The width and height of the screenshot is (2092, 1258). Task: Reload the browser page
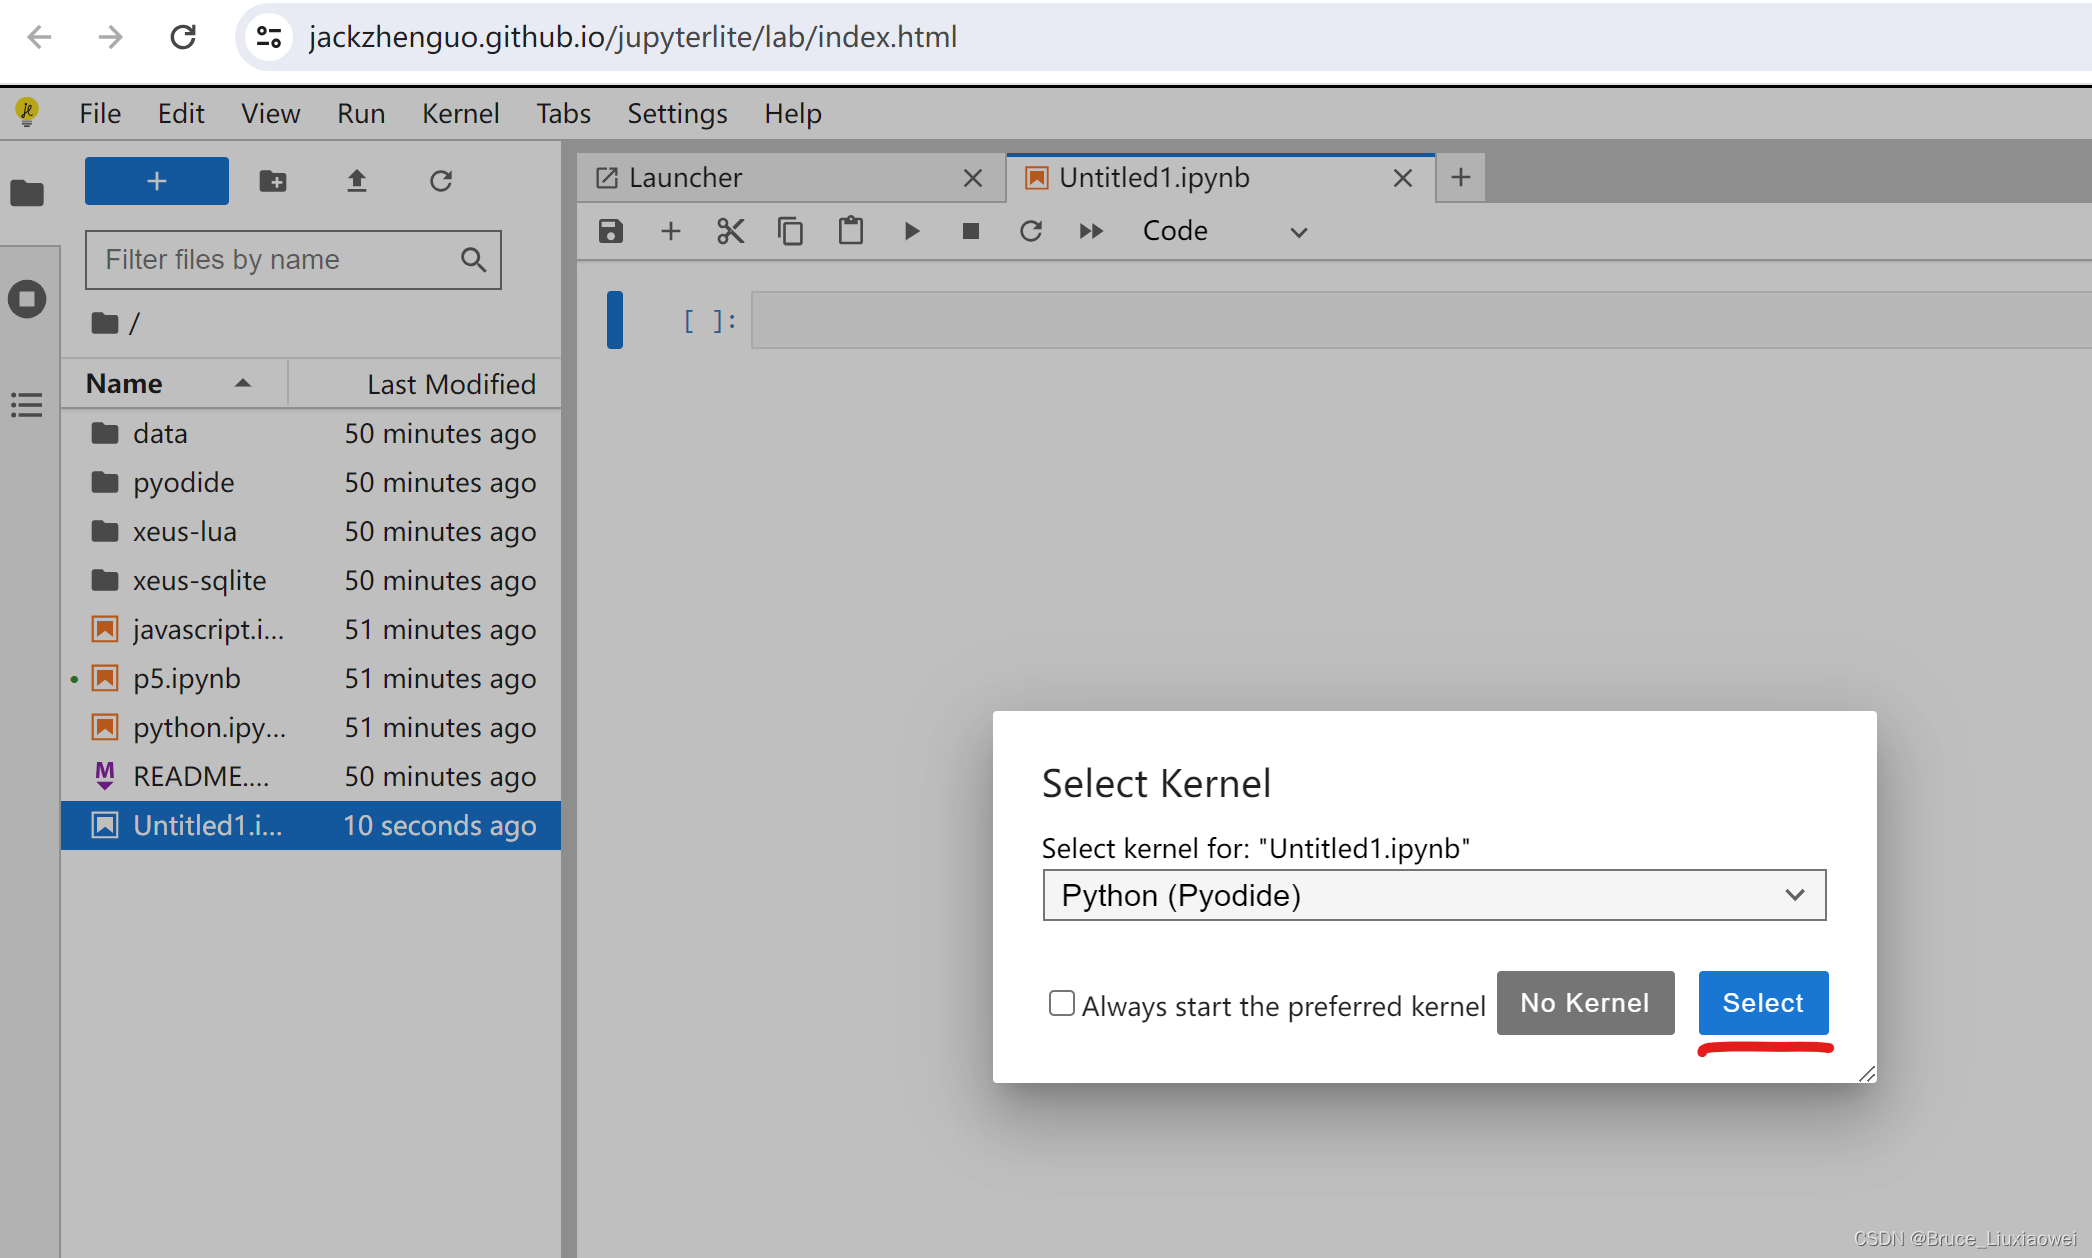(183, 37)
